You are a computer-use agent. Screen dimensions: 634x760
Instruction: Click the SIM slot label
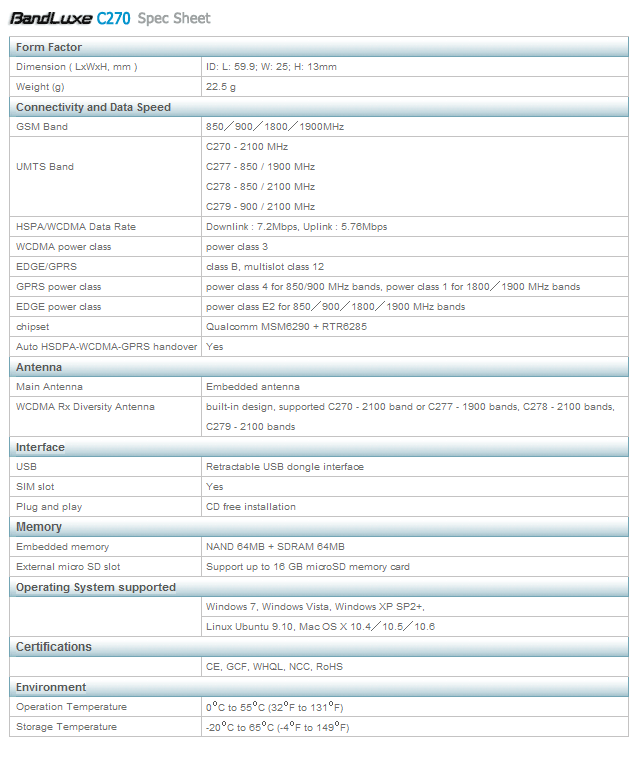point(35,487)
